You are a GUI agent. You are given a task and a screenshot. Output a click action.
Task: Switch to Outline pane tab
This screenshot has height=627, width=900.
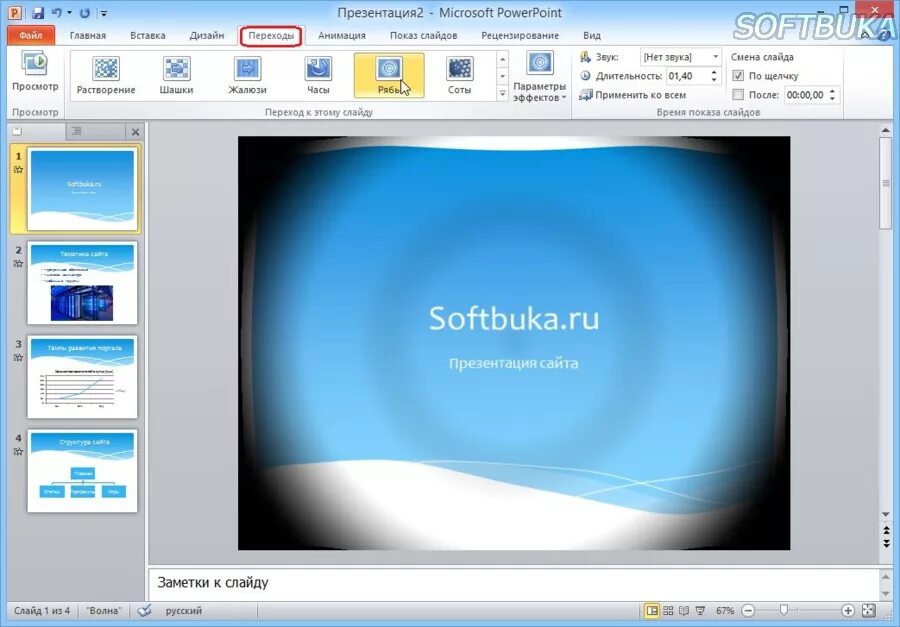click(95, 131)
